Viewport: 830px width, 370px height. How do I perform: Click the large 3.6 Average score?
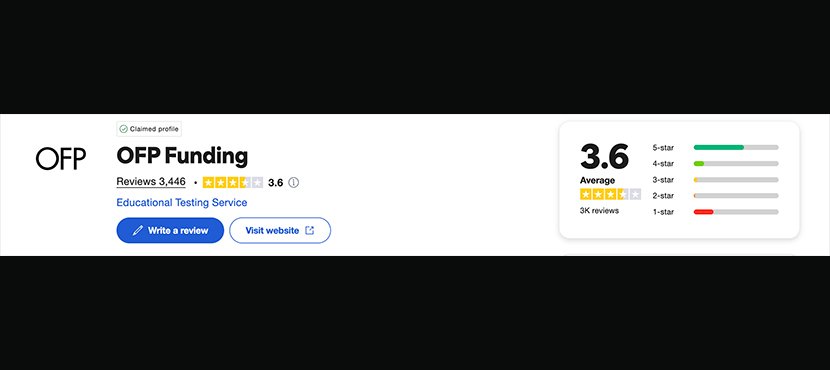pos(605,156)
